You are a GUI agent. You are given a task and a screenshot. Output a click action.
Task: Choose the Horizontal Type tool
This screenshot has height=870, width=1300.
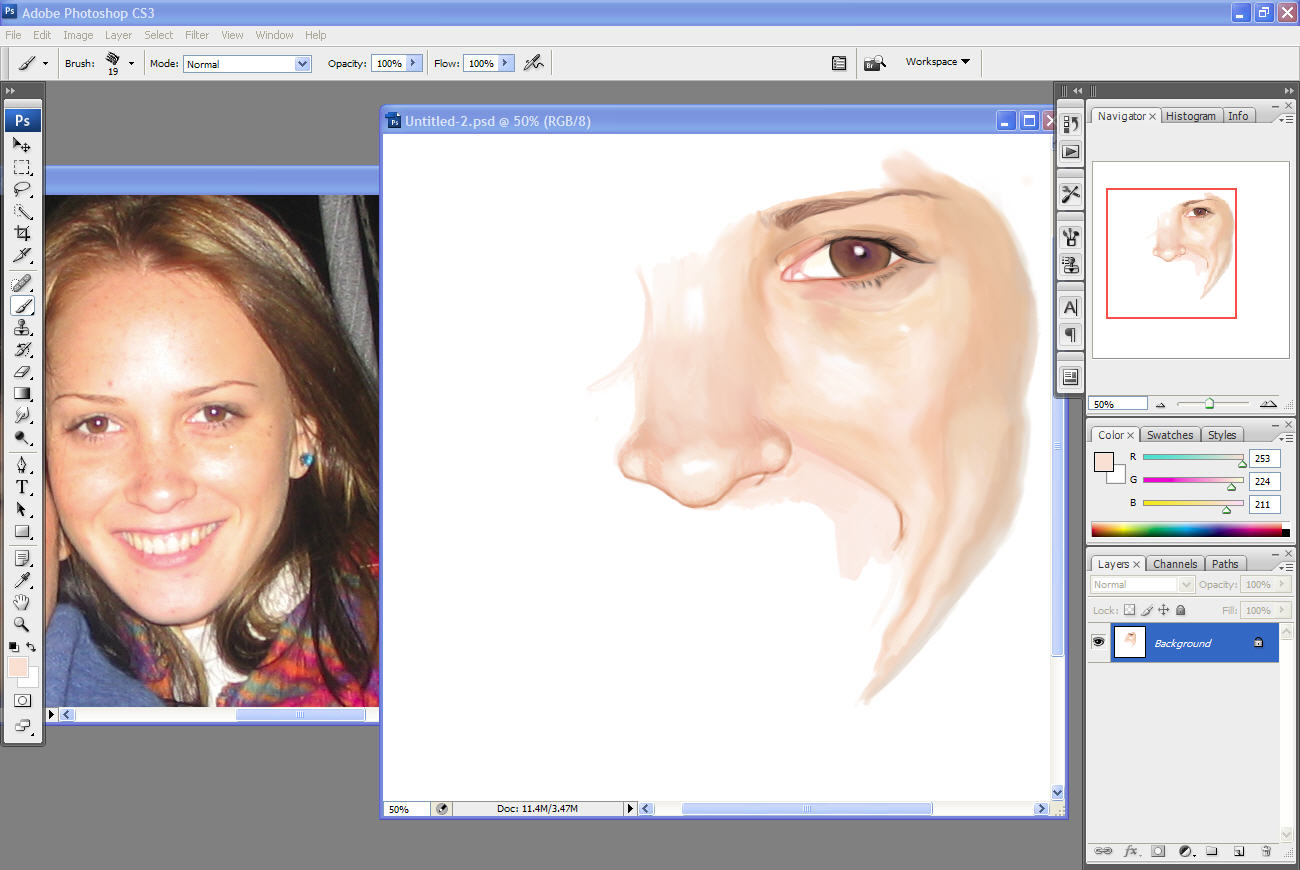22,487
